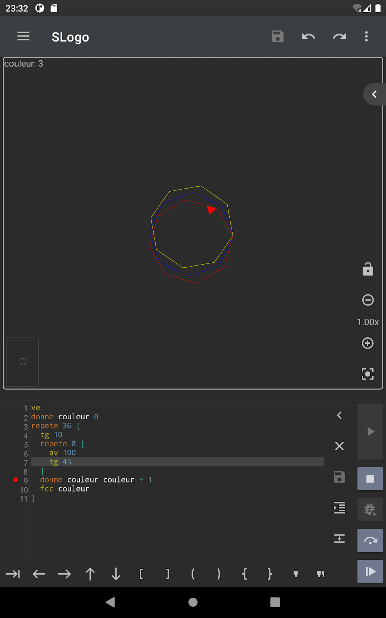Clear the editor with the X icon

339,446
